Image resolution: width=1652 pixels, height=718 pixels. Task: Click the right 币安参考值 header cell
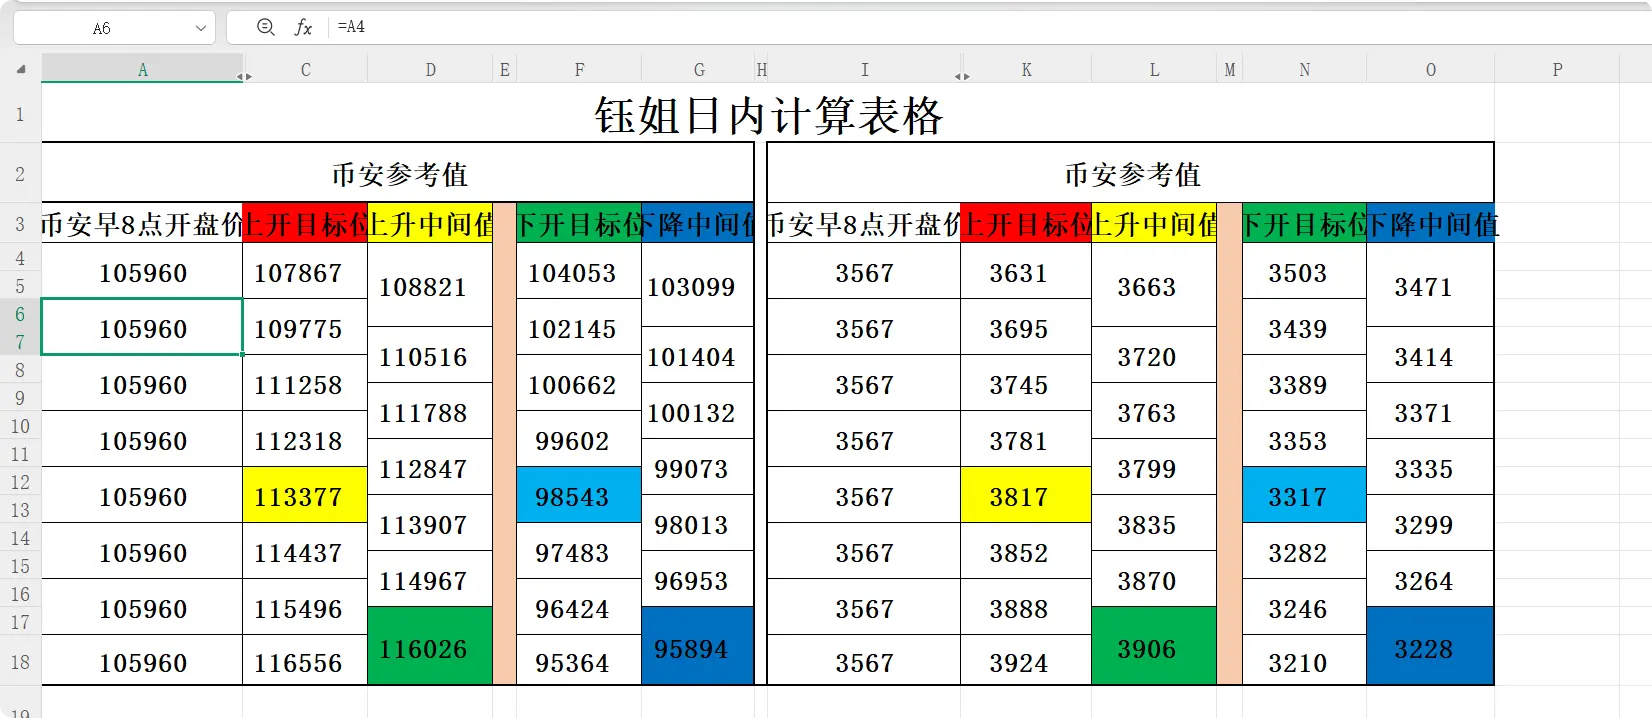coord(1131,173)
